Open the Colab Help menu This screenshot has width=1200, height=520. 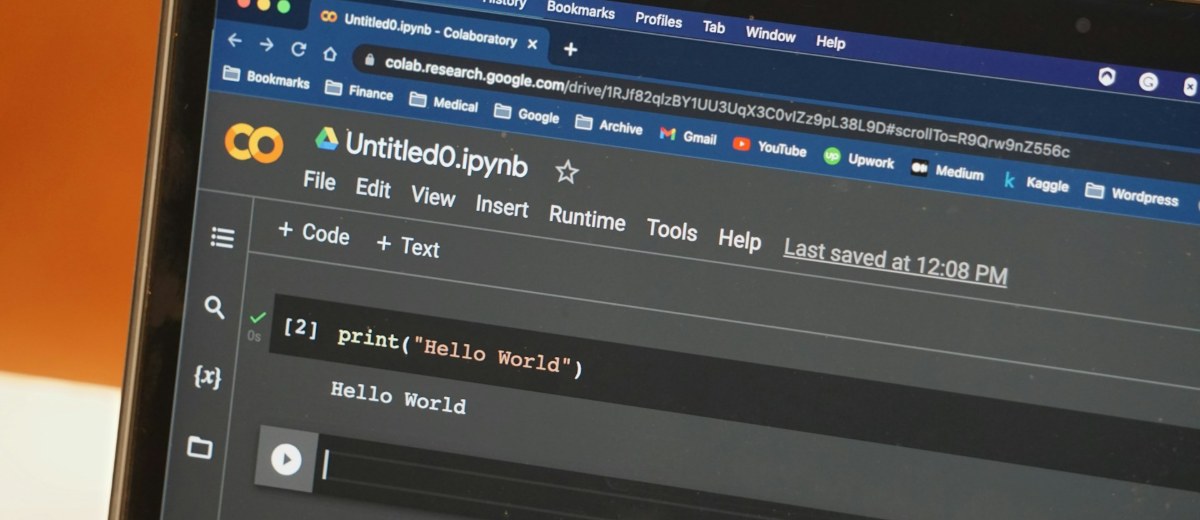[x=740, y=239]
